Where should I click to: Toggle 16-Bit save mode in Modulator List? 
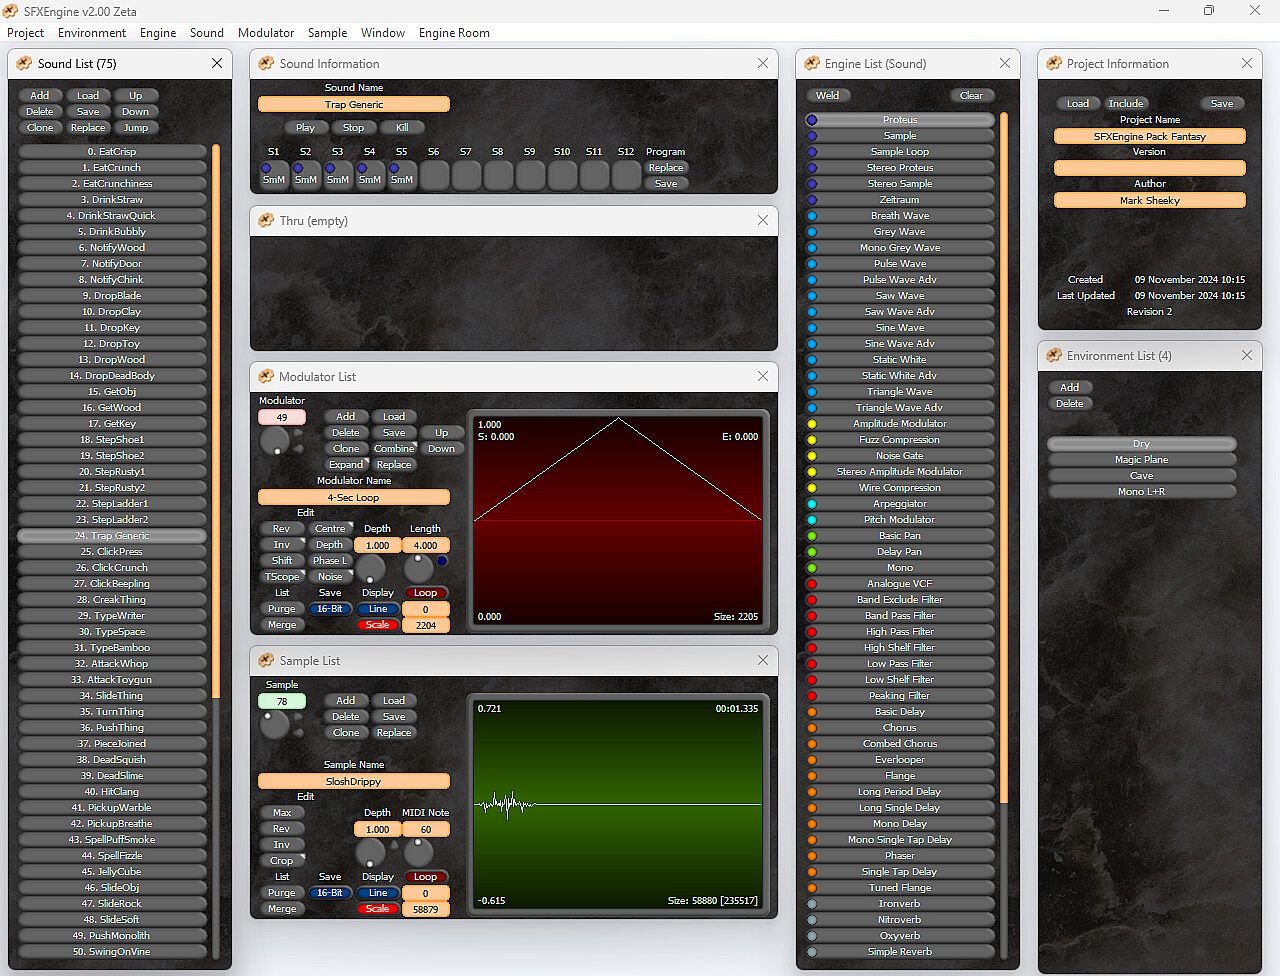click(x=329, y=609)
